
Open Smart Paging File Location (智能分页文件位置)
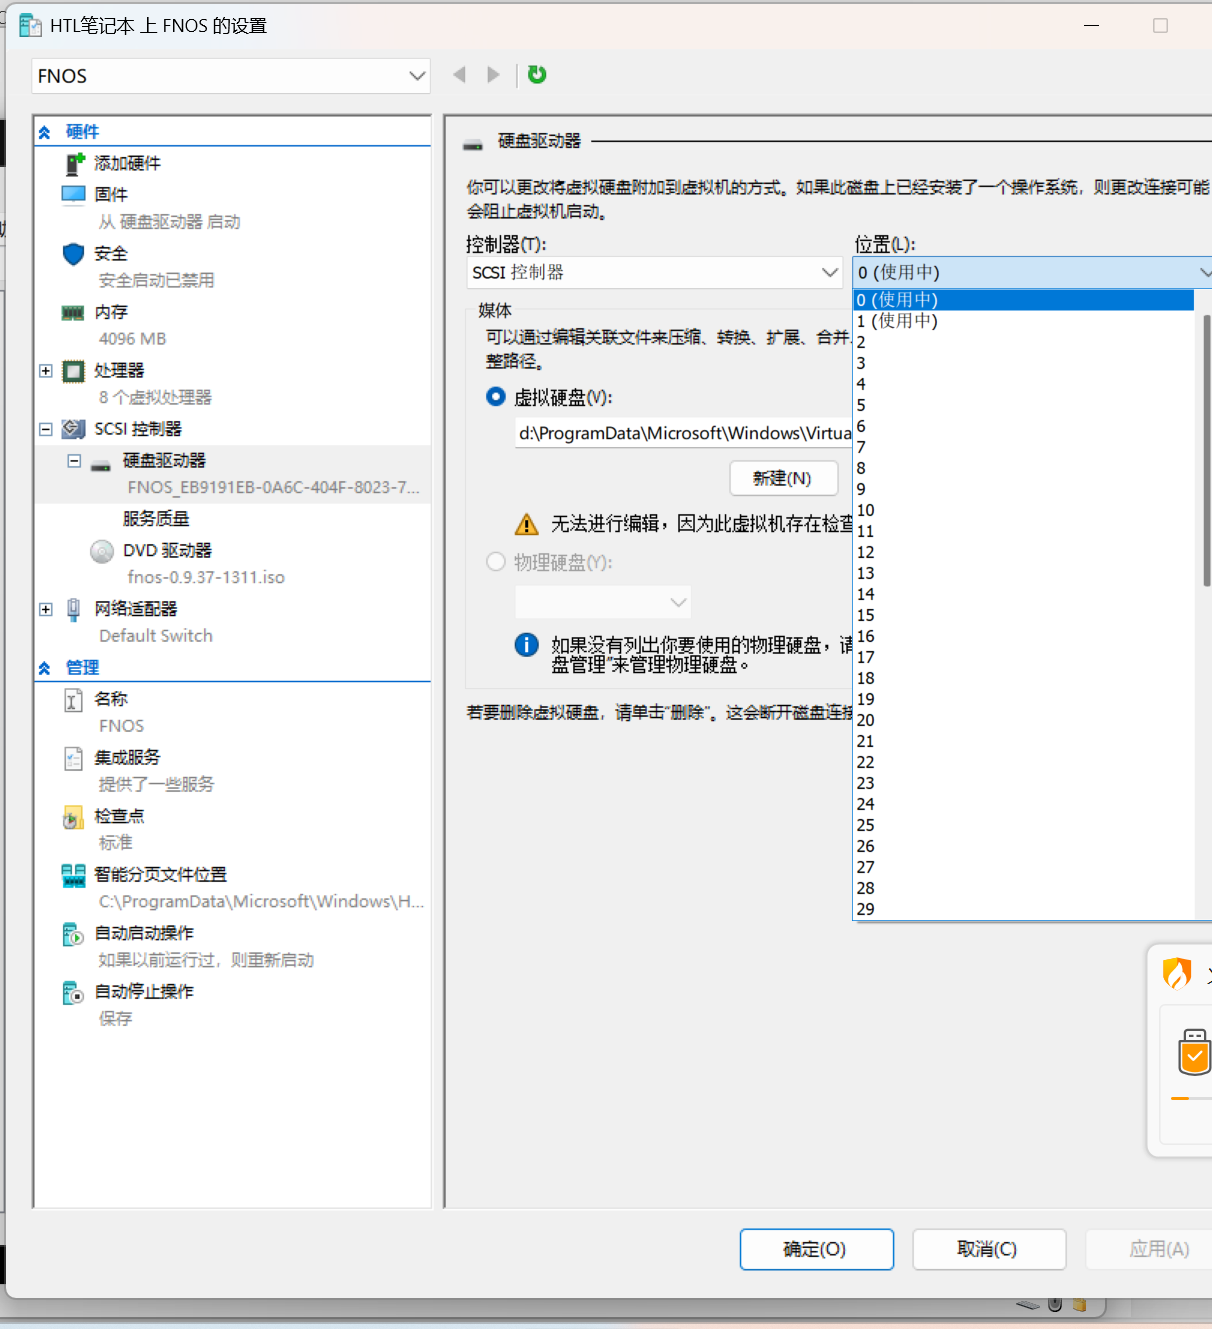coord(160,874)
